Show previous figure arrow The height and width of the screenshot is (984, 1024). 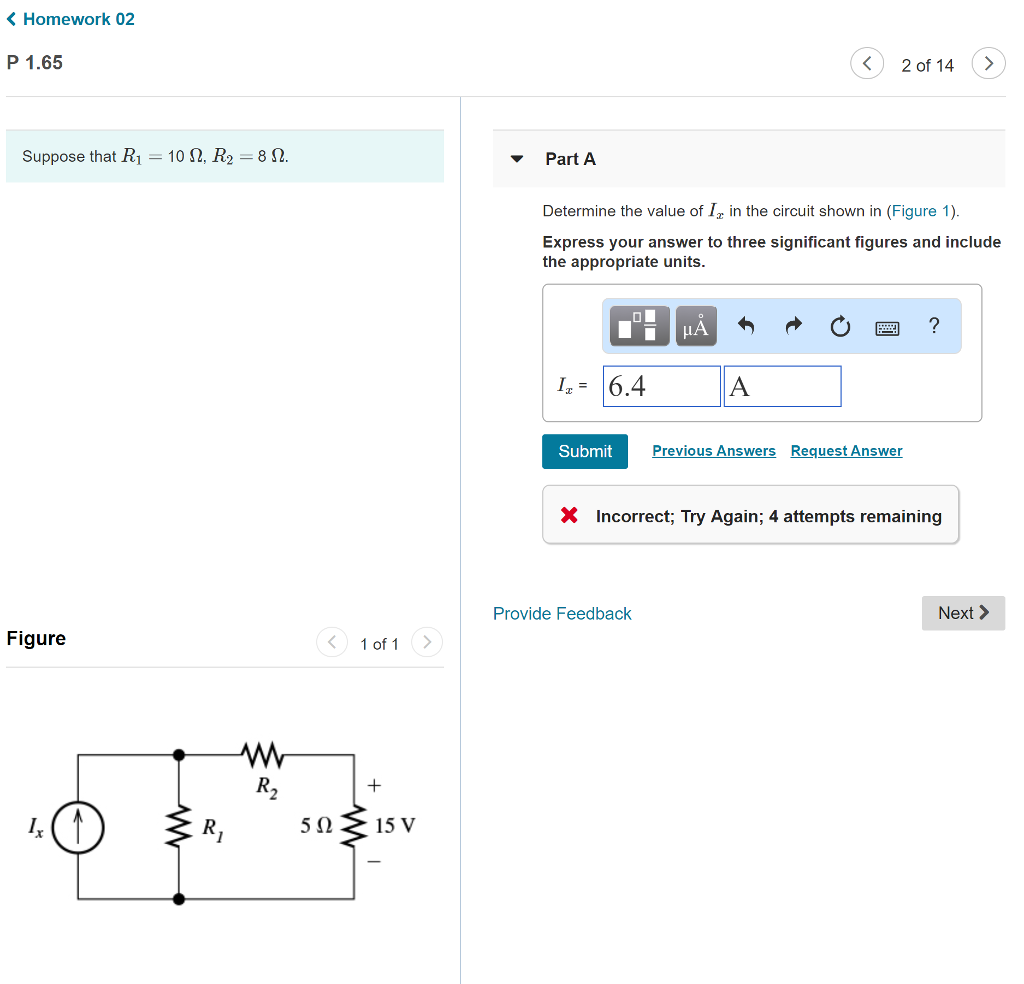[332, 643]
